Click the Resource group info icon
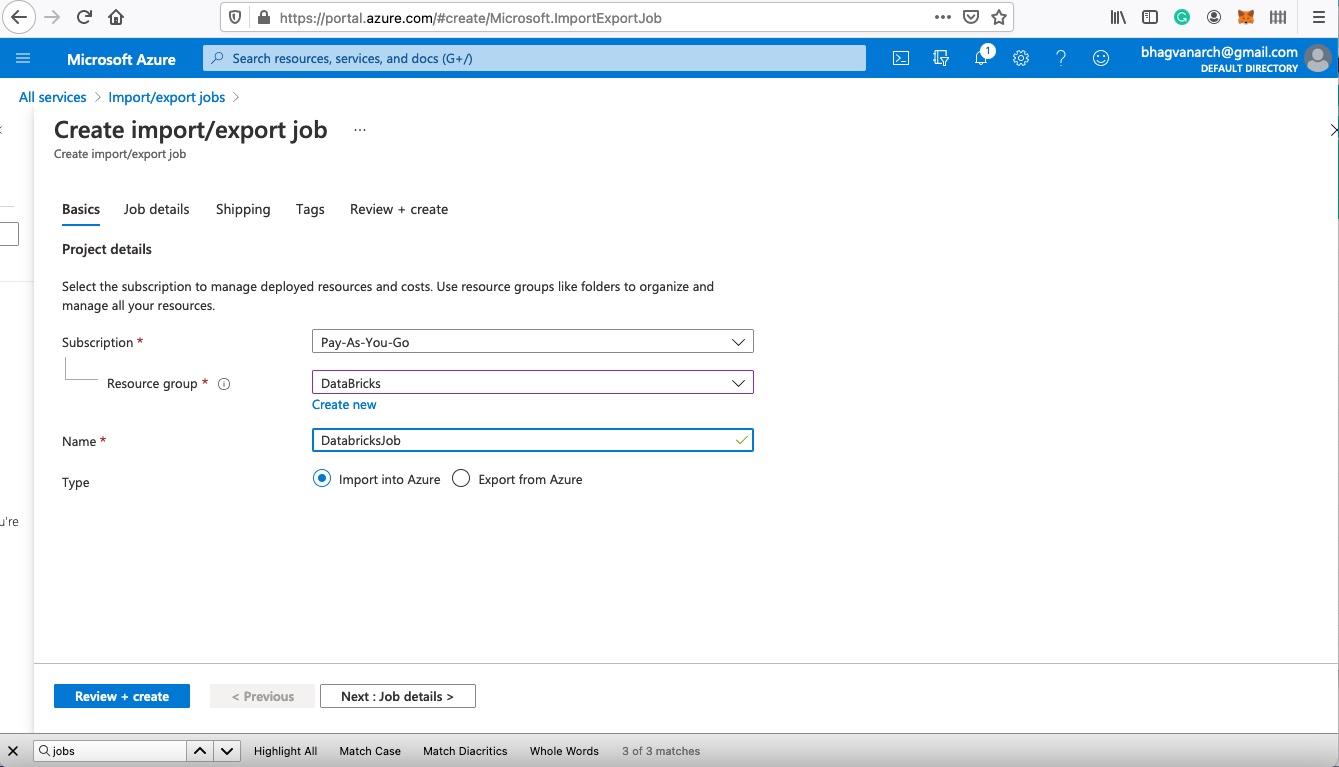The height and width of the screenshot is (767, 1339). click(224, 384)
